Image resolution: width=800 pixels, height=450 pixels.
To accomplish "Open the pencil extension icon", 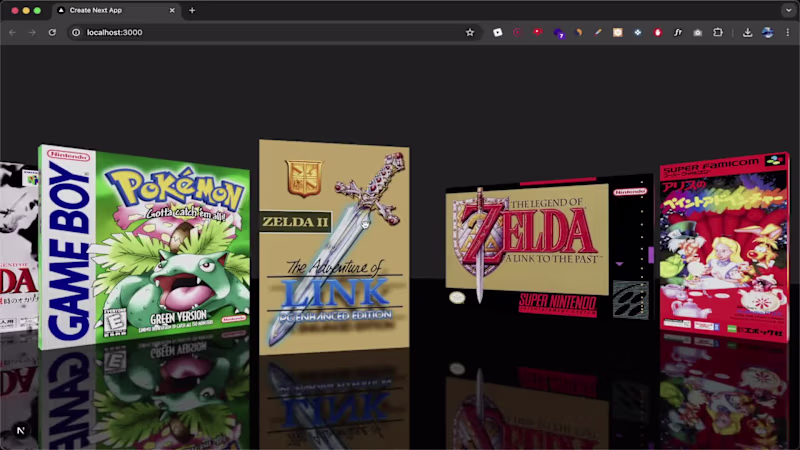I will pyautogui.click(x=598, y=32).
